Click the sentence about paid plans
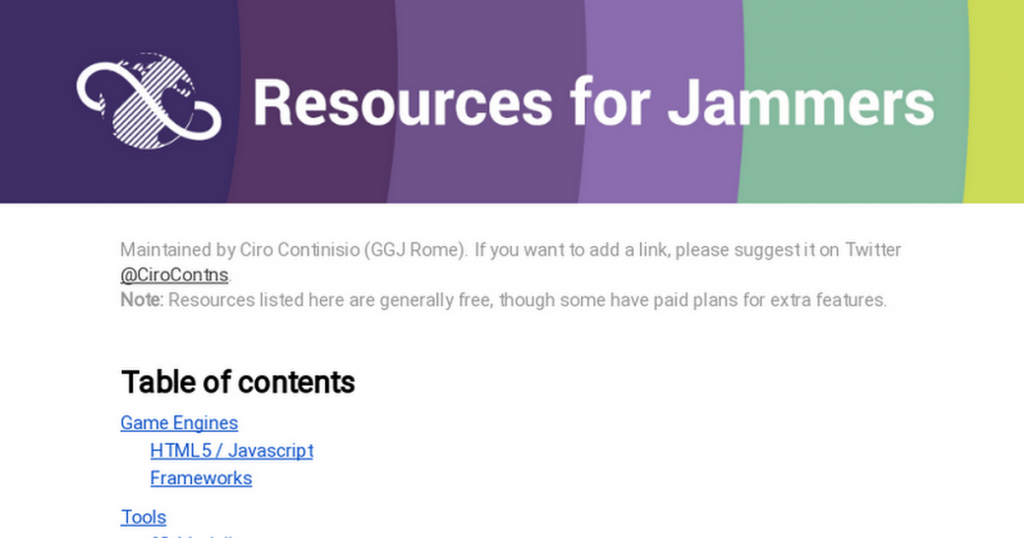This screenshot has height=538, width=1024. click(x=528, y=300)
